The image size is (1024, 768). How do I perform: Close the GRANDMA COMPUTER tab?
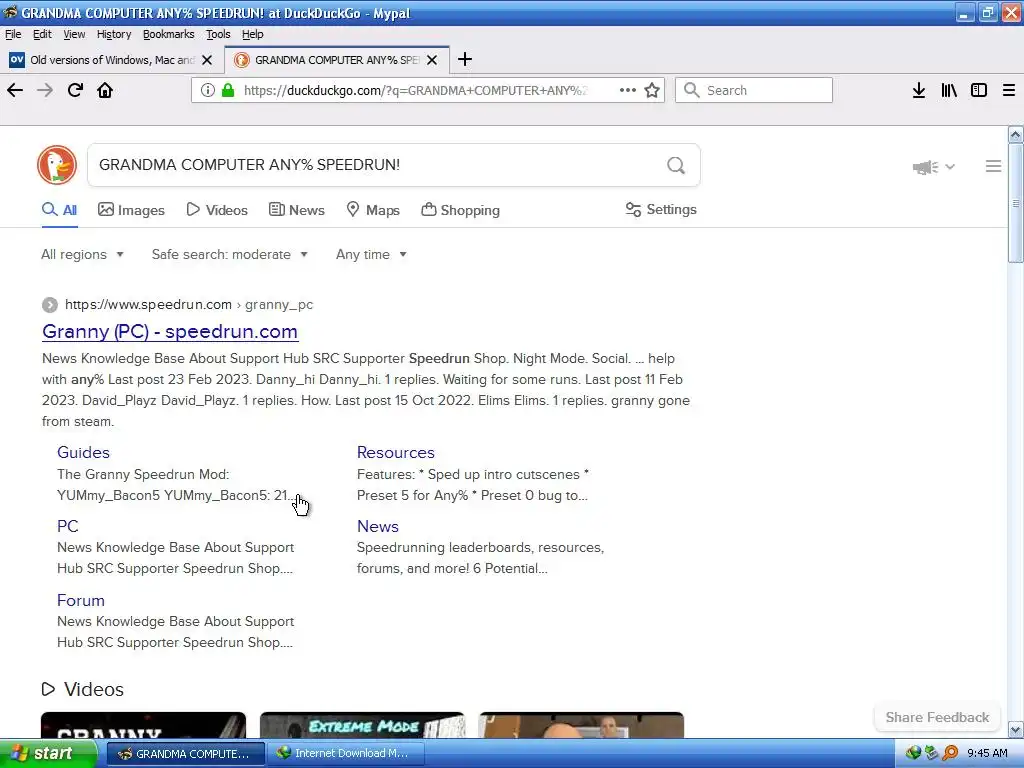click(x=432, y=60)
